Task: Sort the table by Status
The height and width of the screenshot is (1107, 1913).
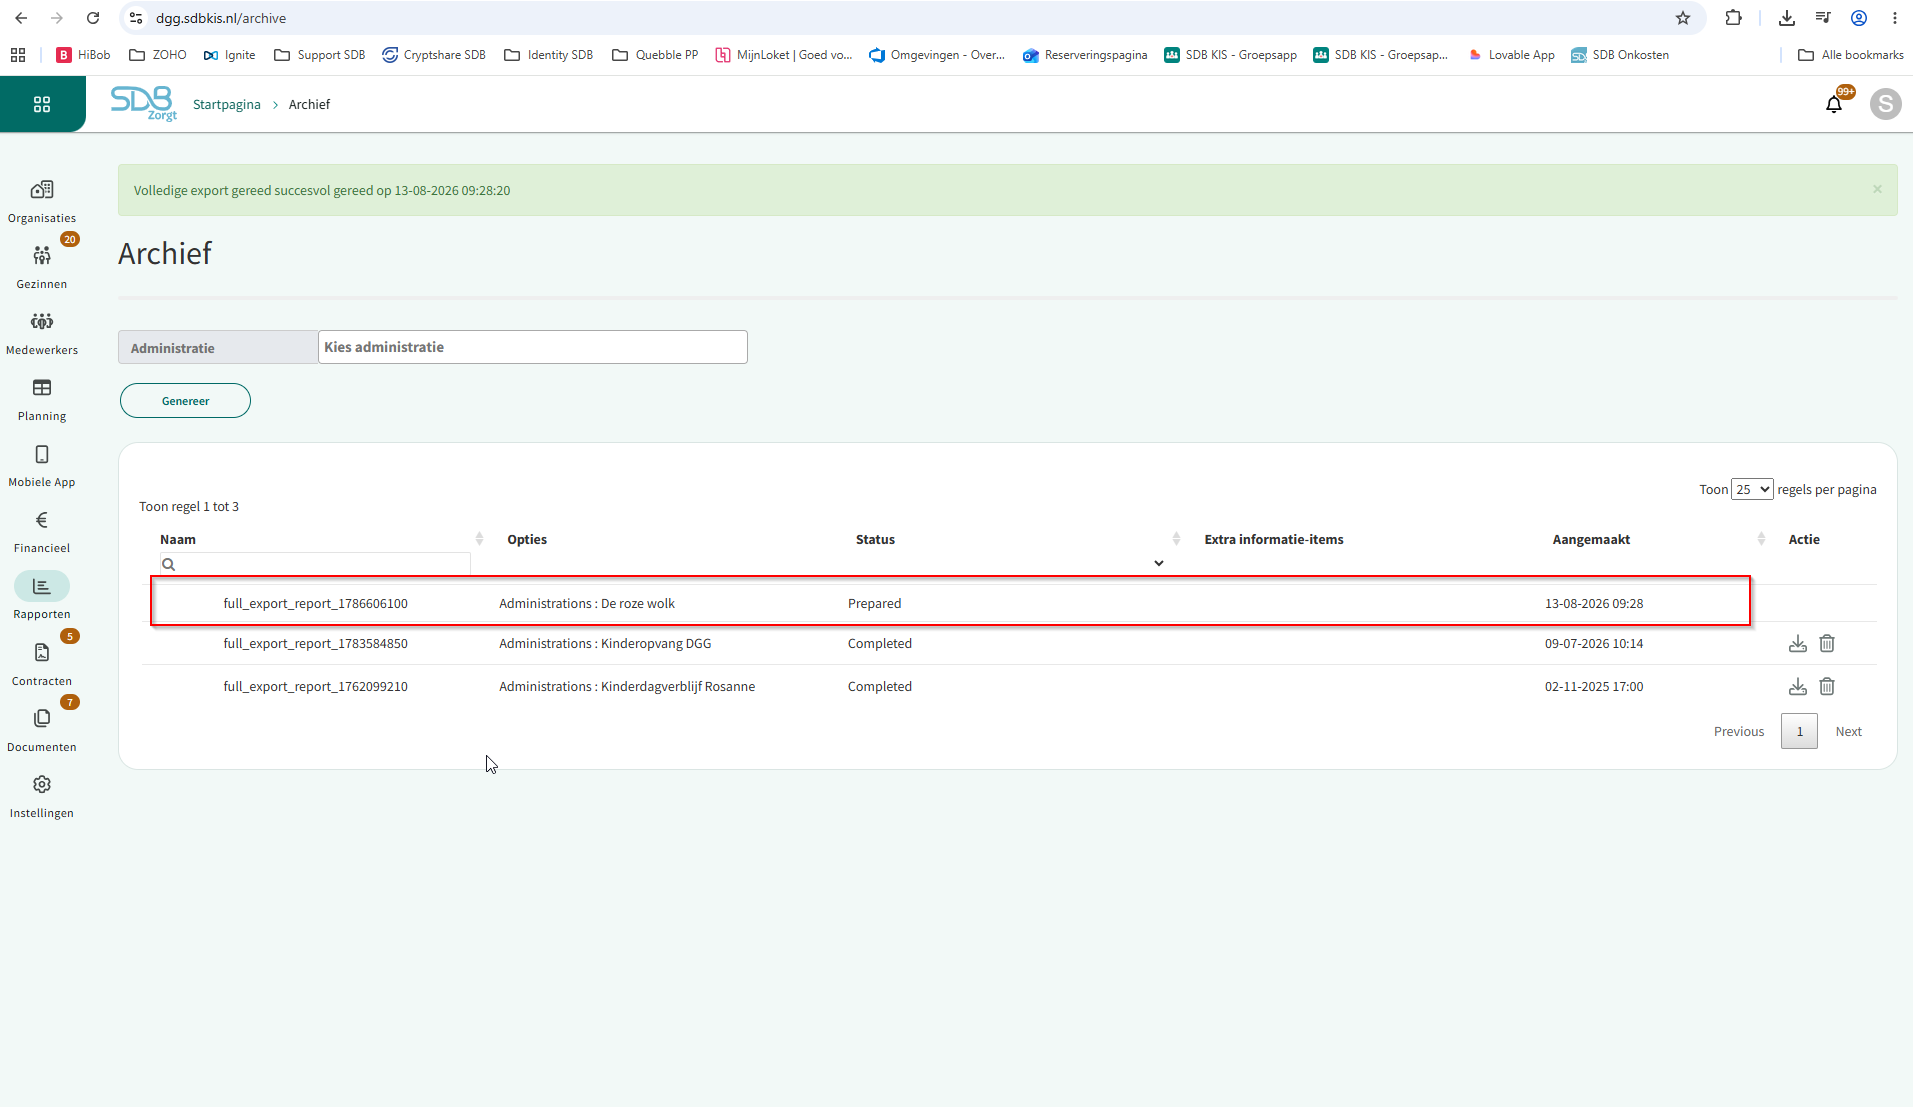Action: pos(1176,539)
